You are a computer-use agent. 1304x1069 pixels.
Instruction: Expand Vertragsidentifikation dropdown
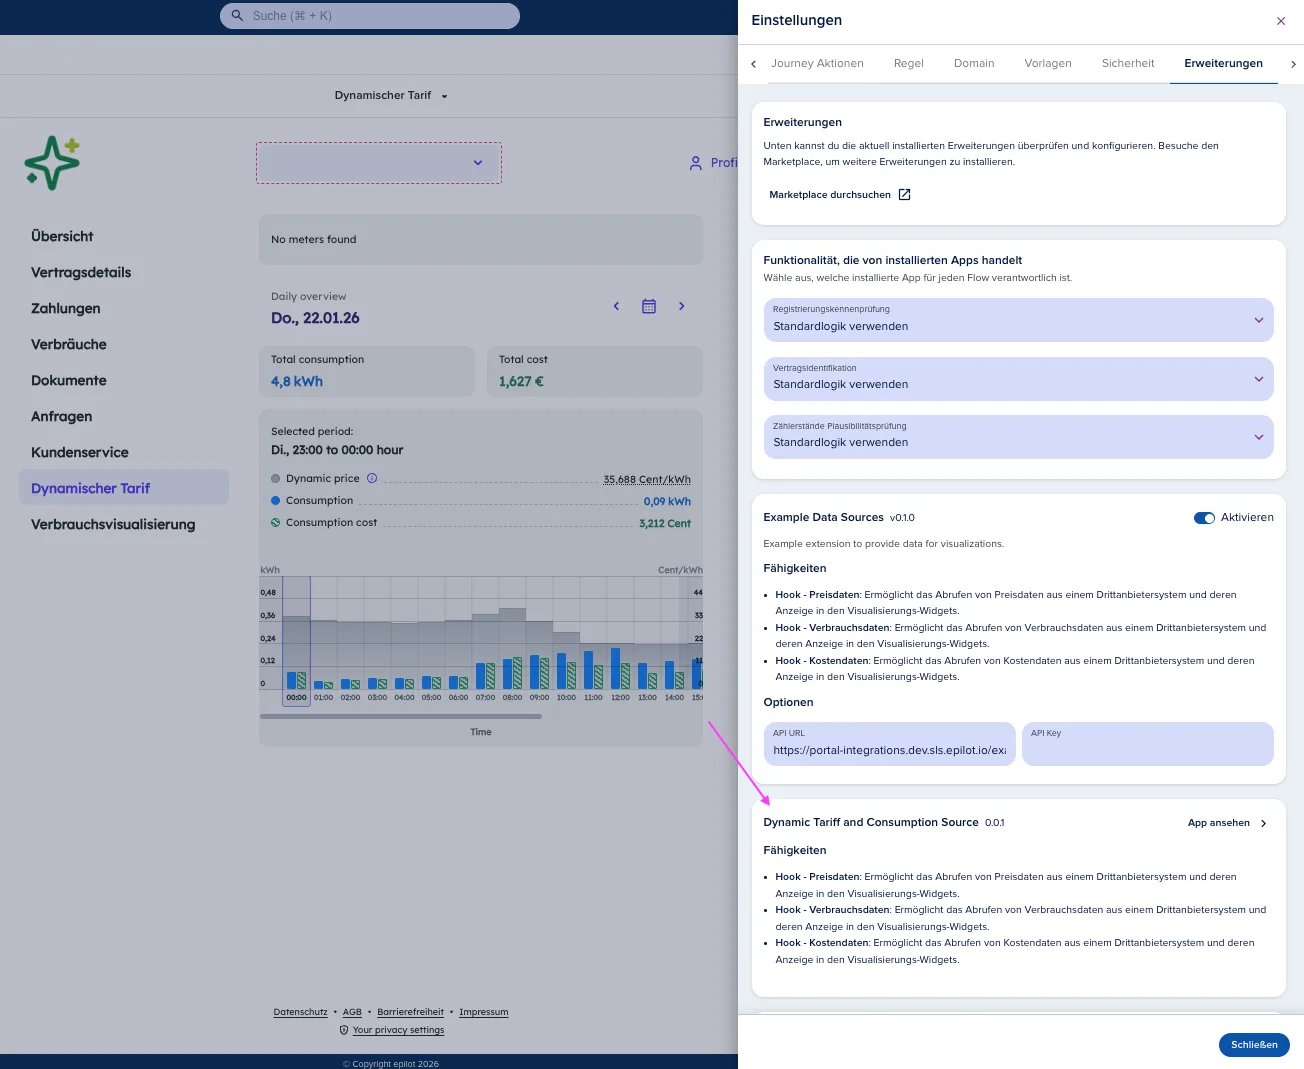coord(1019,379)
